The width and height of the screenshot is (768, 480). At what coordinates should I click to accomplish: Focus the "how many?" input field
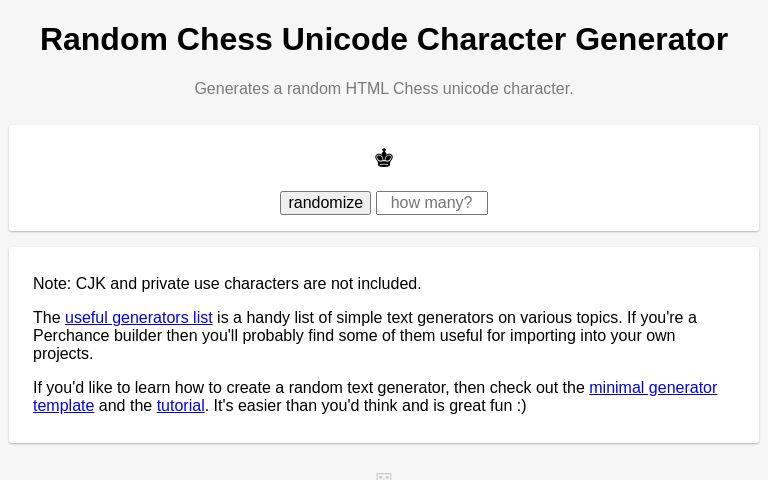click(x=431, y=203)
